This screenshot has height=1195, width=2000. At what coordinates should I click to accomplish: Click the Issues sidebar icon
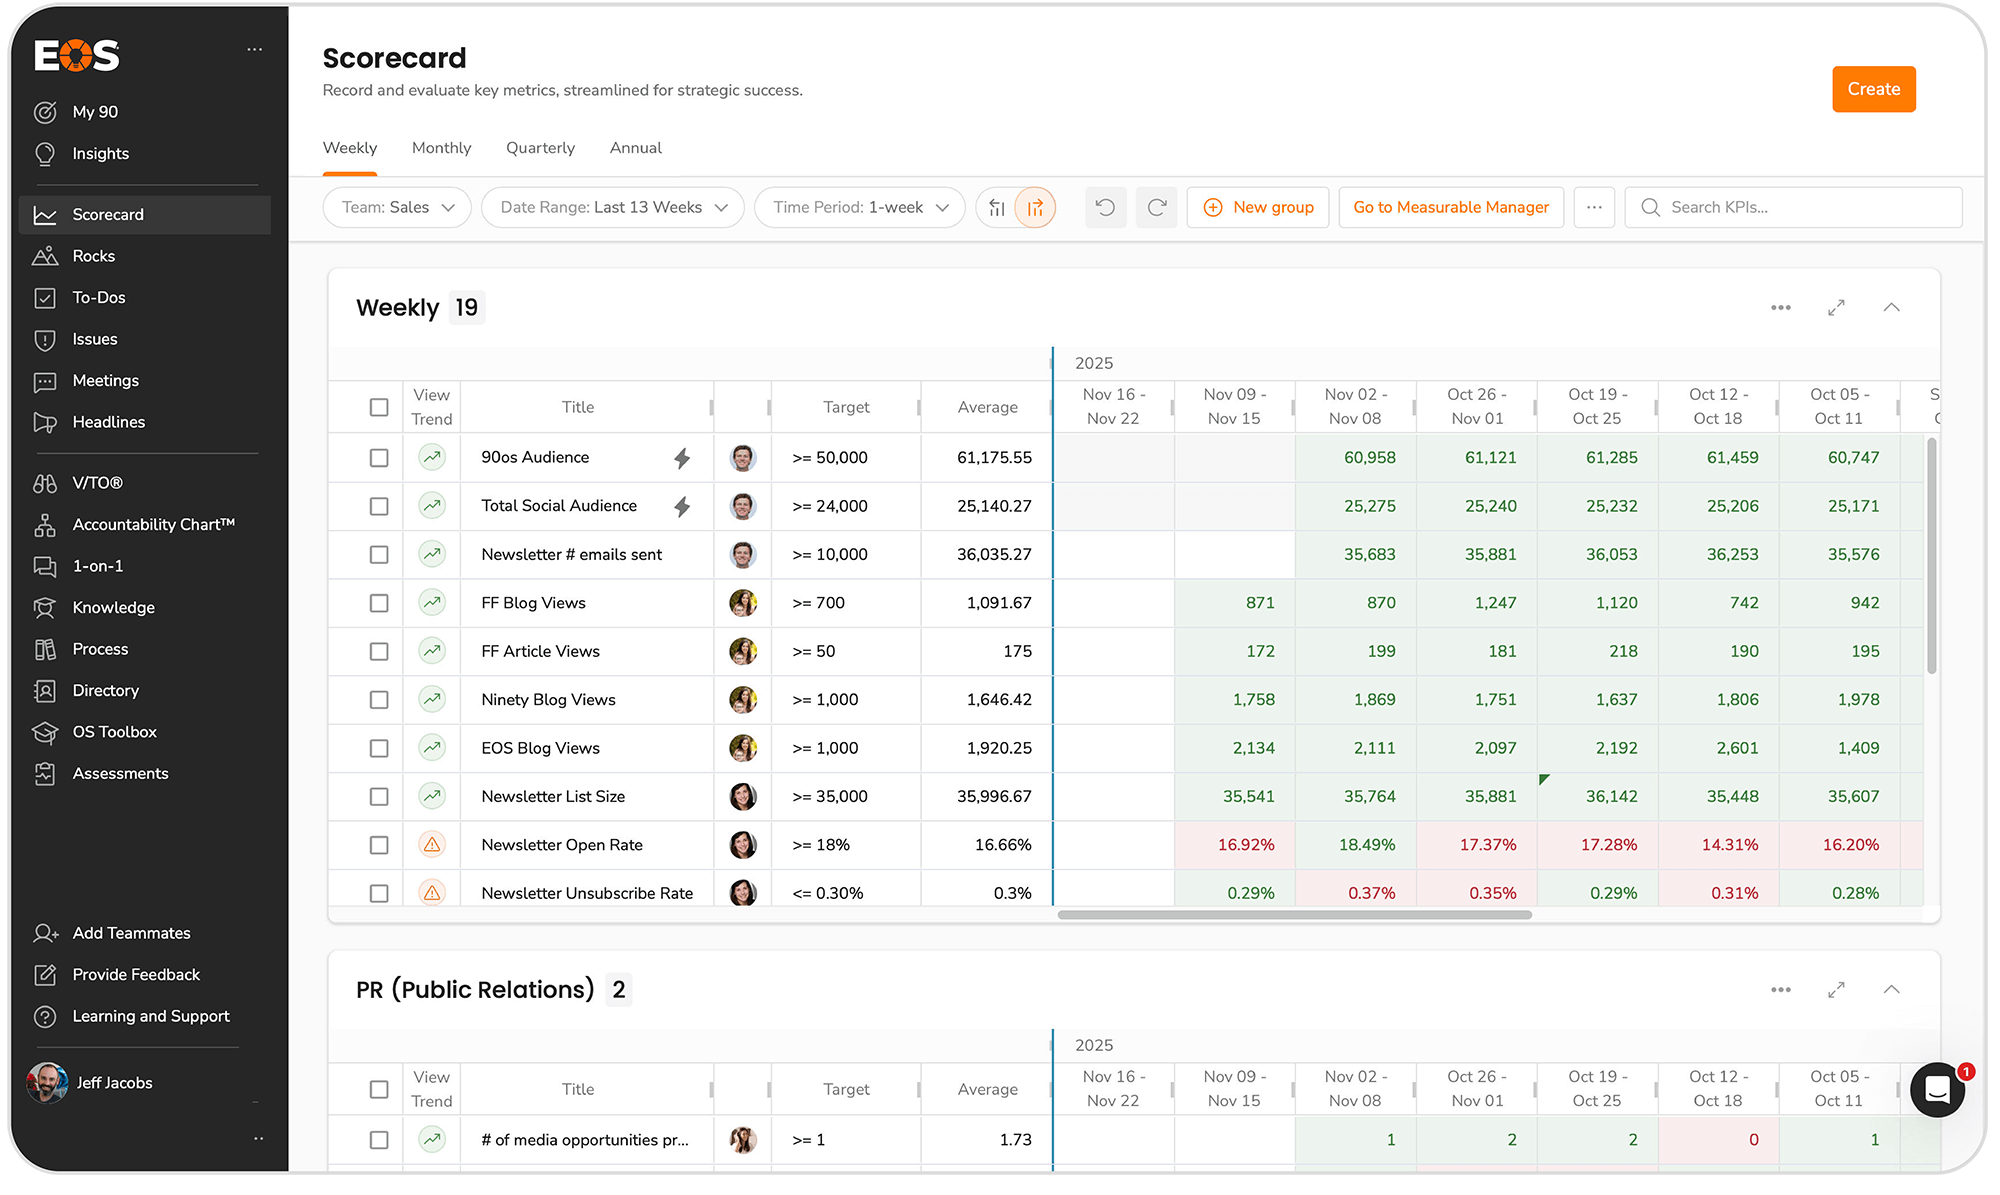pos(46,339)
